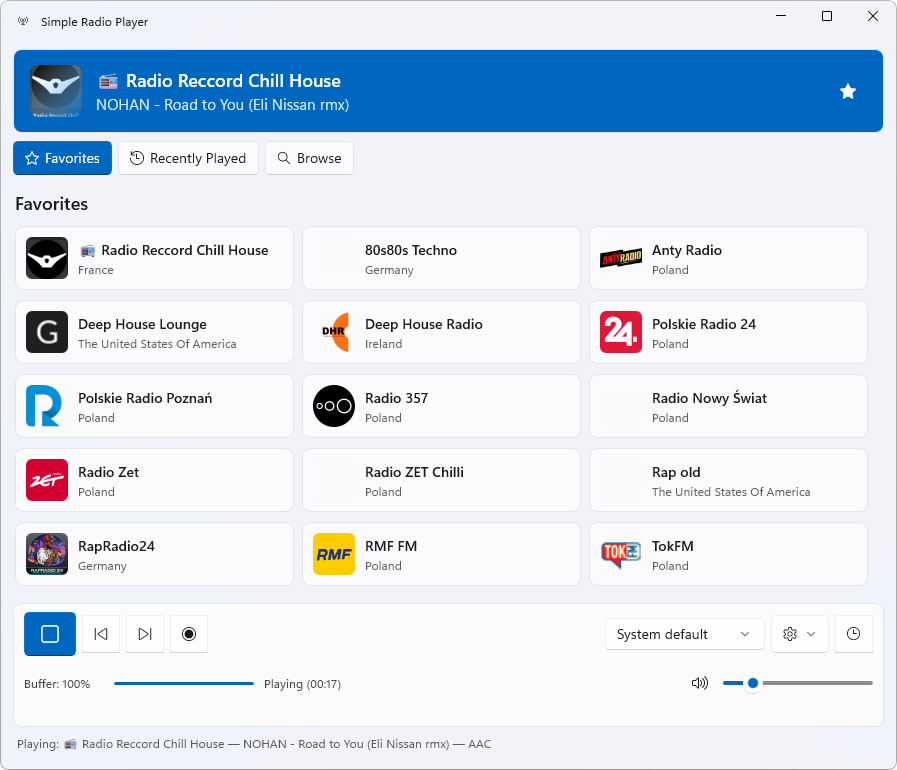897x770 pixels.
Task: Click Radio Reccord bird logo in favorites
Action: [x=47, y=258]
